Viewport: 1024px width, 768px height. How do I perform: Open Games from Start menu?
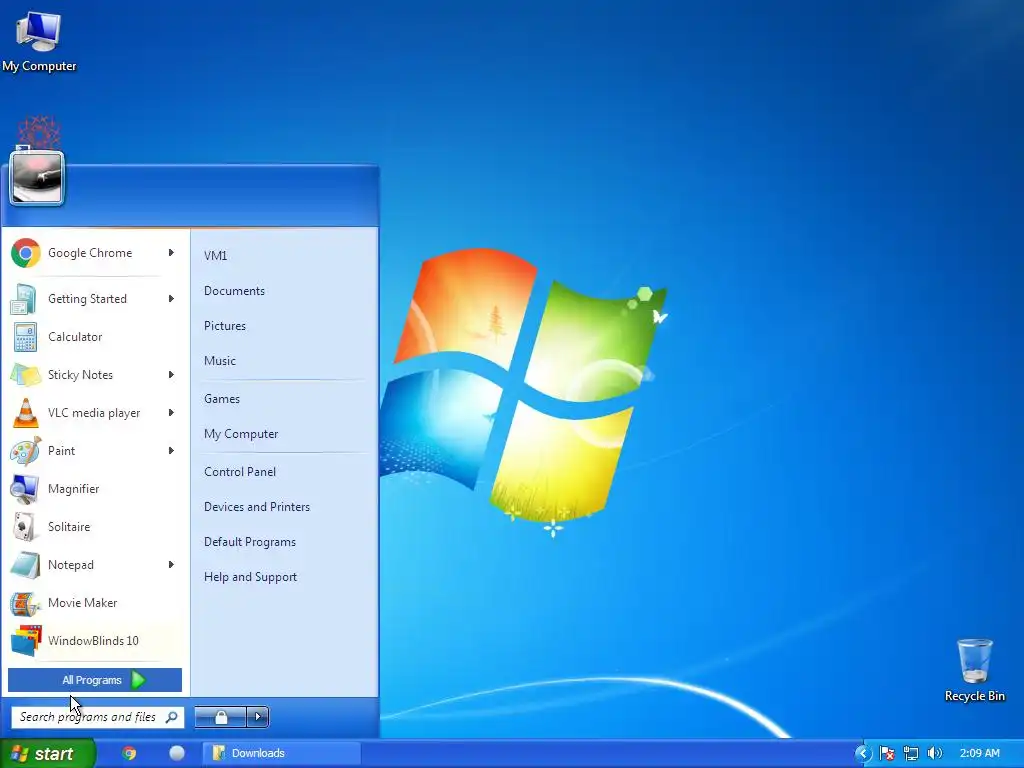pos(221,398)
